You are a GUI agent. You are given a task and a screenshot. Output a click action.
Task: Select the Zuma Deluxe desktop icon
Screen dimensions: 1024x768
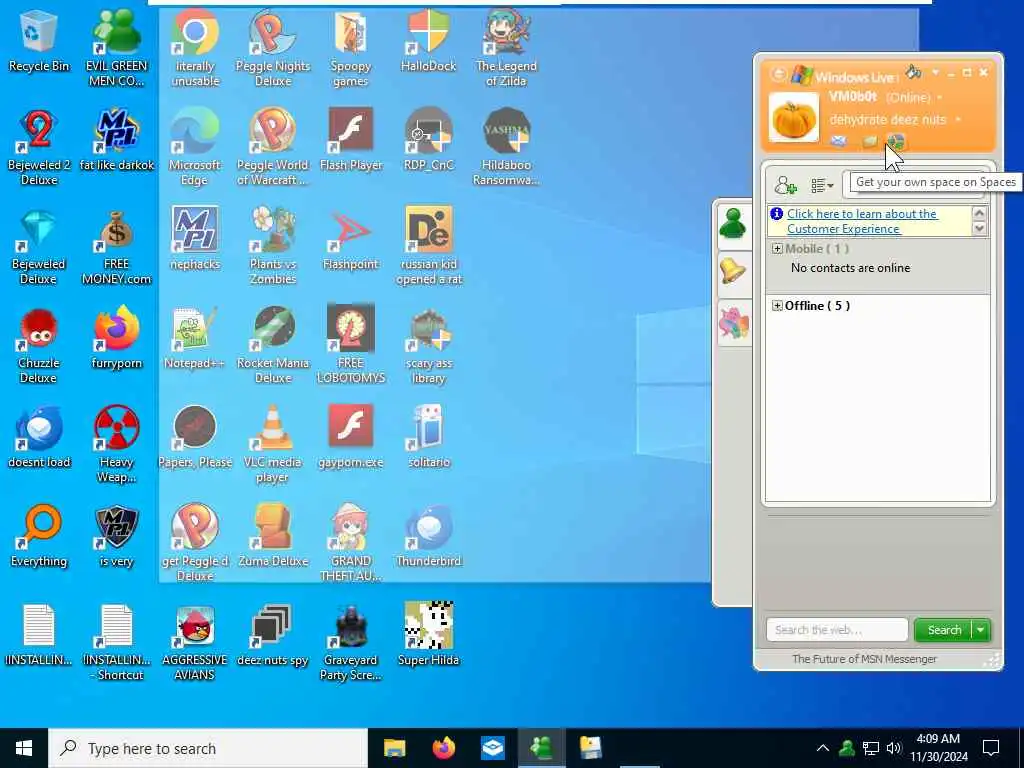click(273, 536)
